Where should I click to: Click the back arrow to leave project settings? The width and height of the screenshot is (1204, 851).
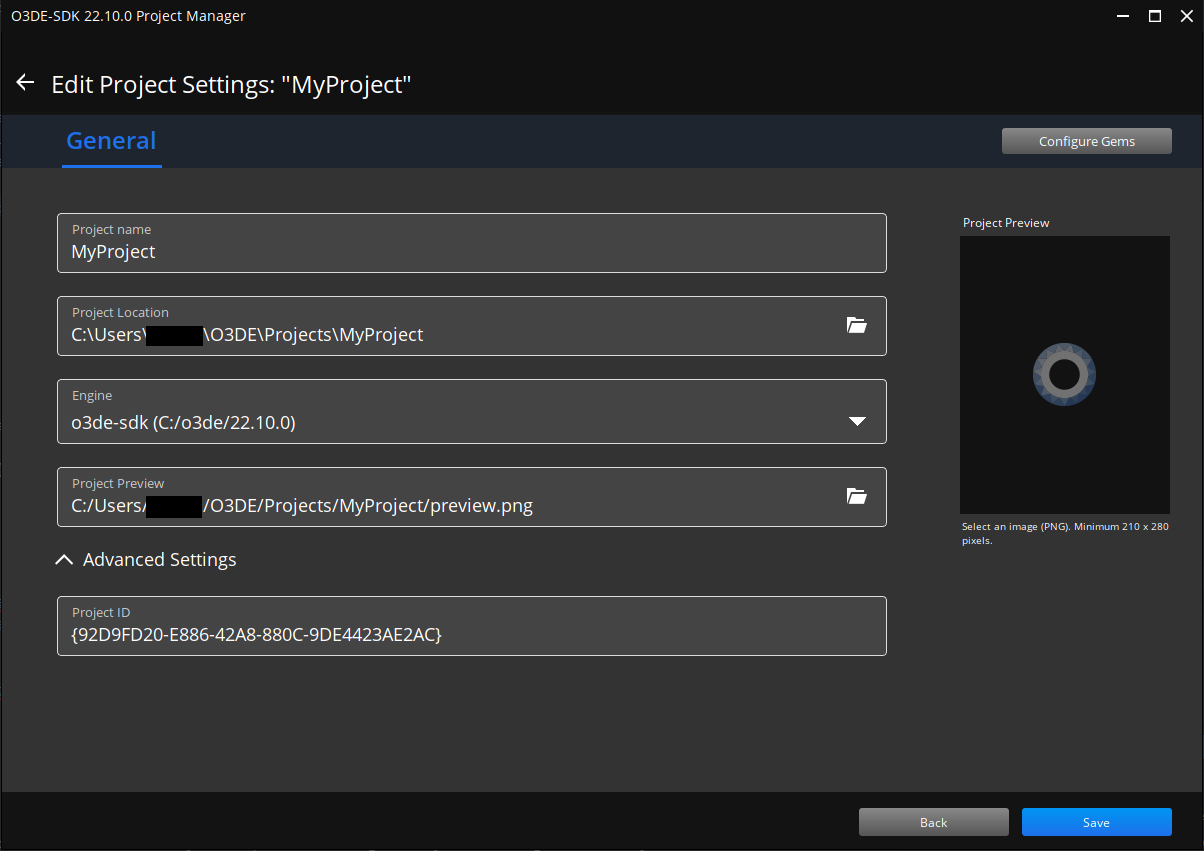pos(24,82)
